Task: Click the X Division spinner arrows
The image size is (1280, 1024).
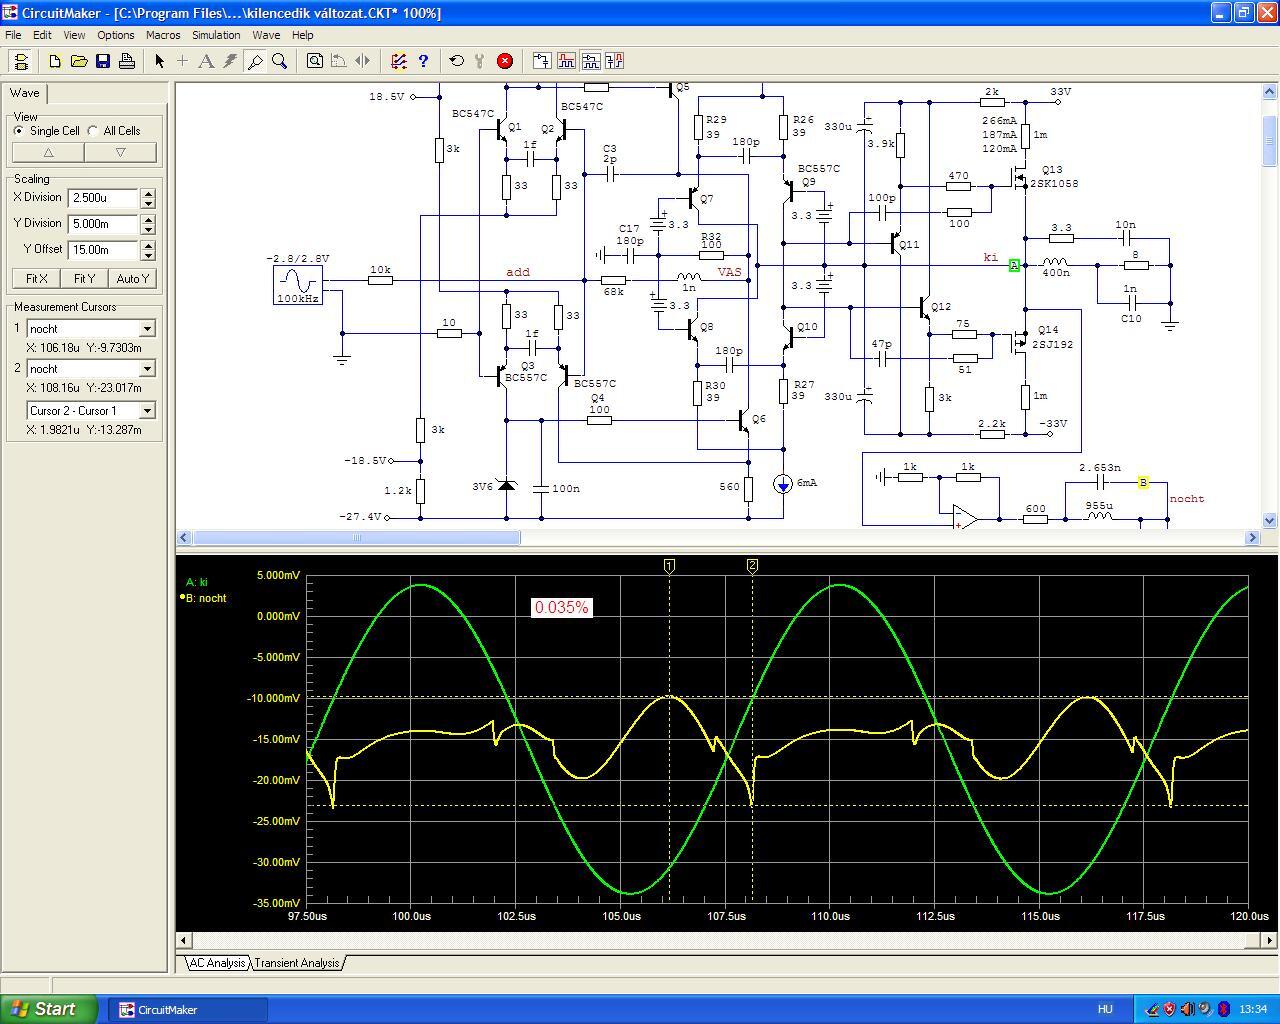Action: 148,198
